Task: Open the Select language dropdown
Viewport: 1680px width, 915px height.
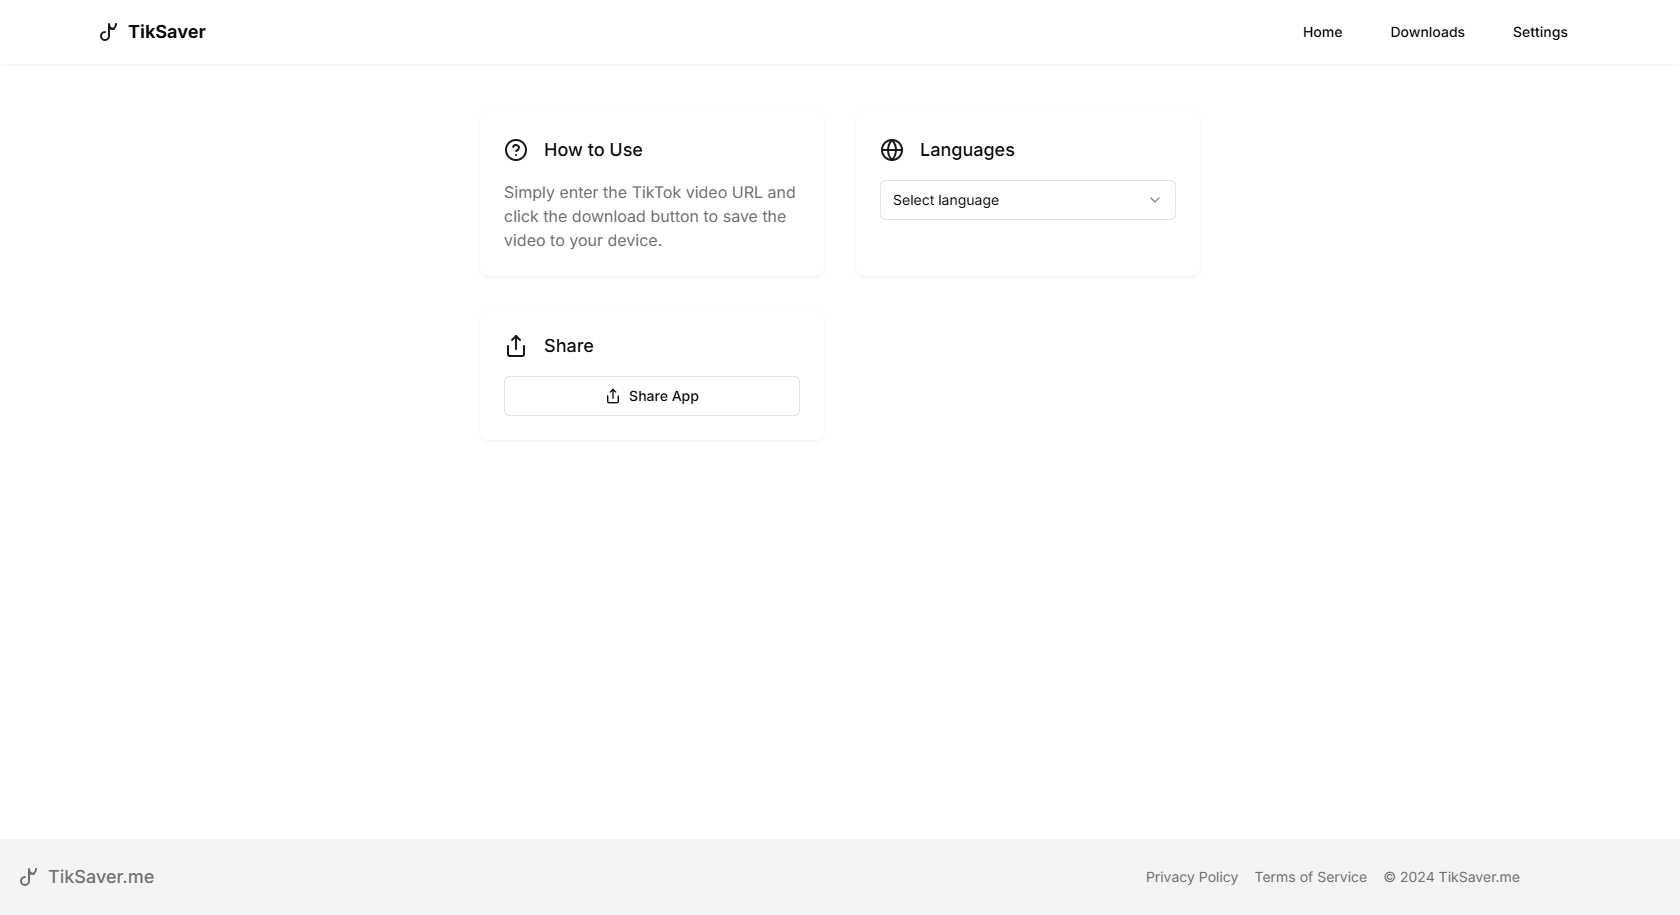Action: 1028,200
